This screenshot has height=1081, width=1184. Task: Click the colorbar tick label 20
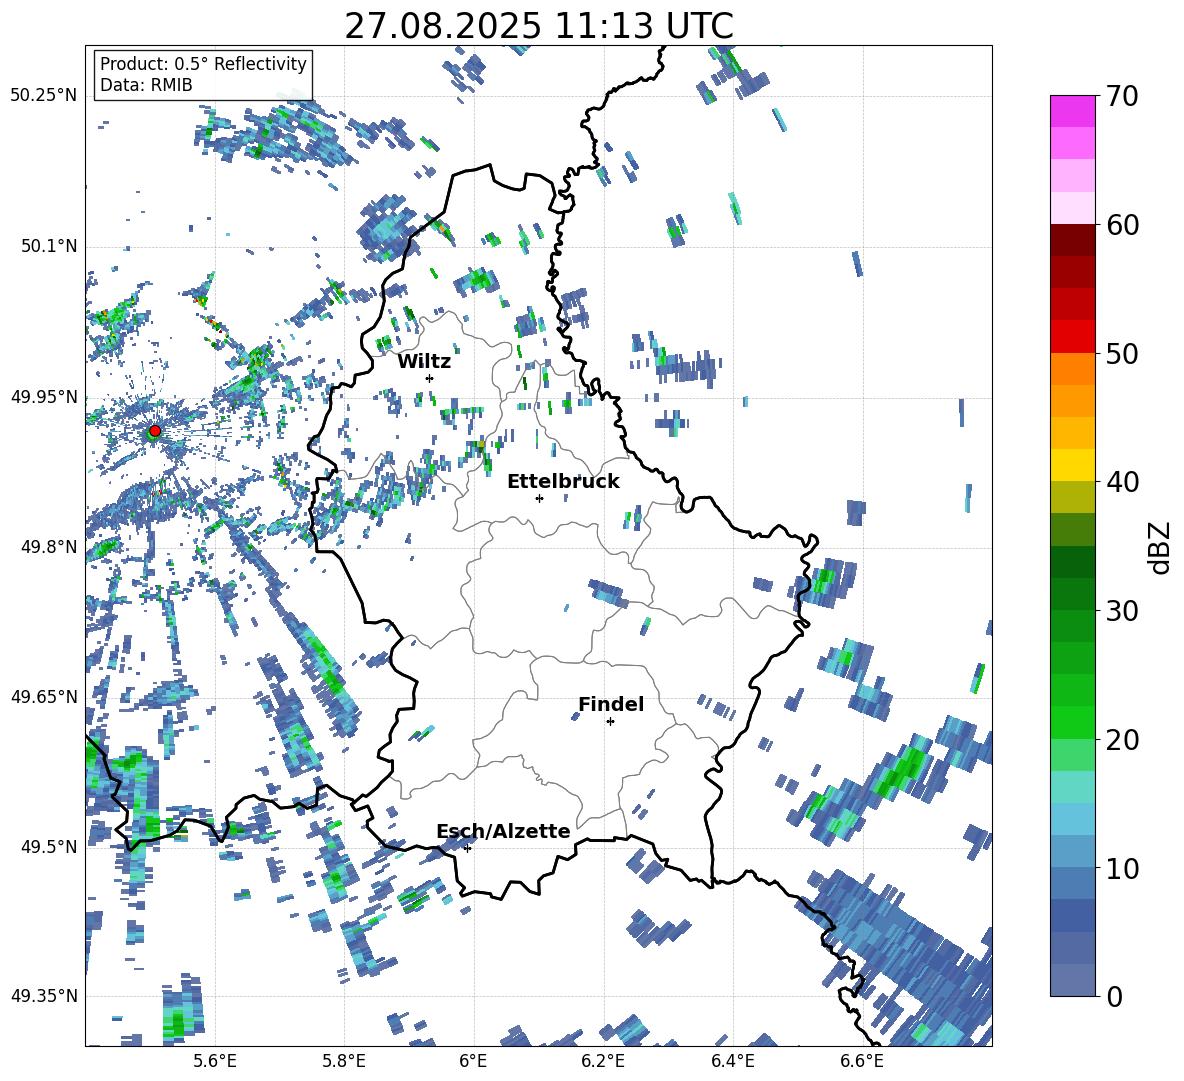pyautogui.click(x=1122, y=739)
